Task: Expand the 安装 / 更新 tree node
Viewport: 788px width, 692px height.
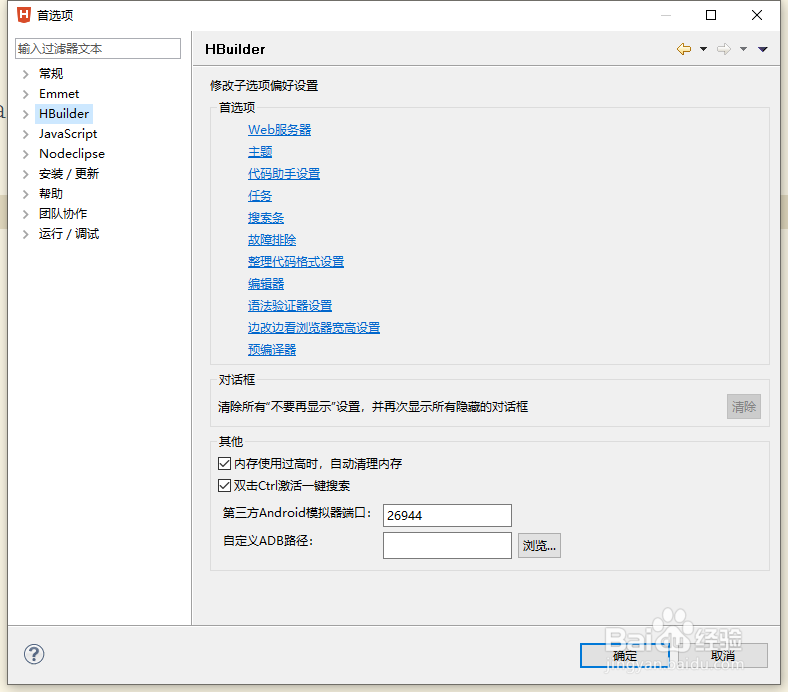Action: pyautogui.click(x=26, y=174)
